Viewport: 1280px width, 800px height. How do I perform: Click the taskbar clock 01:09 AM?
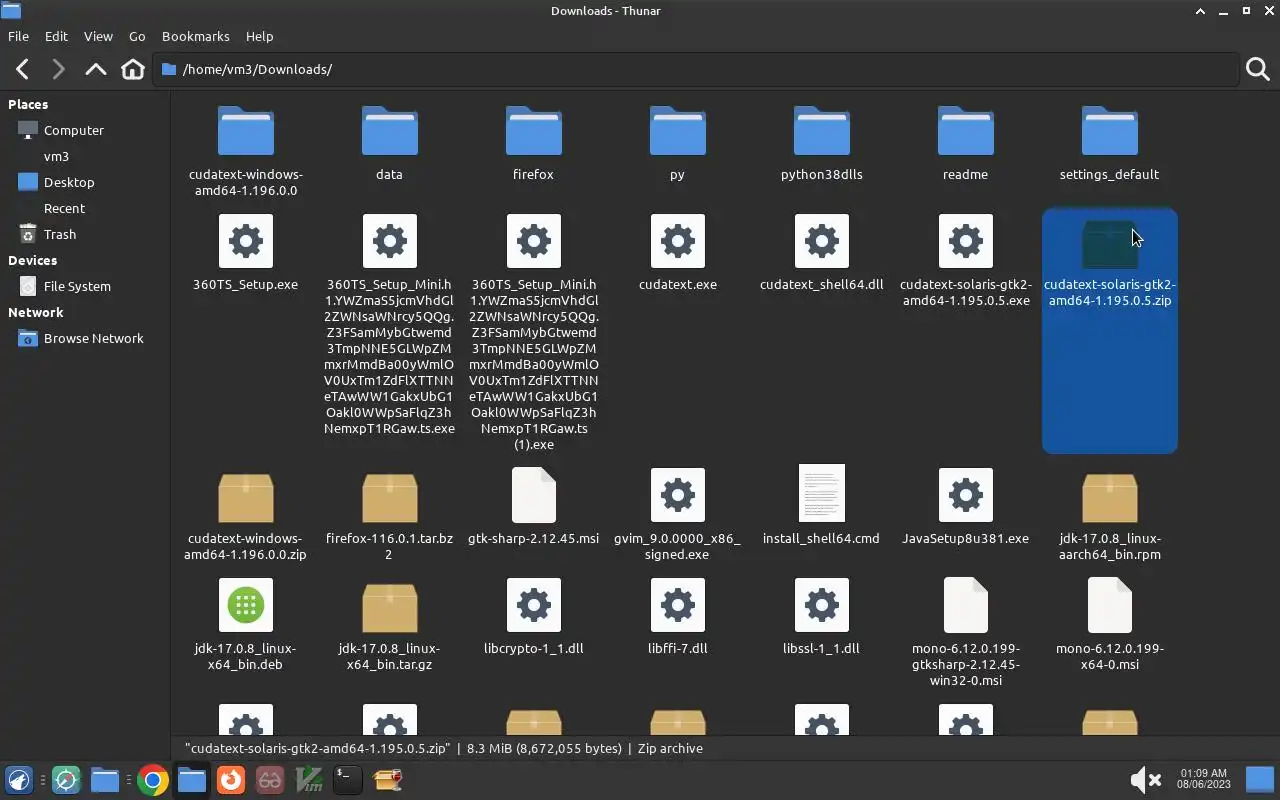tap(1203, 780)
